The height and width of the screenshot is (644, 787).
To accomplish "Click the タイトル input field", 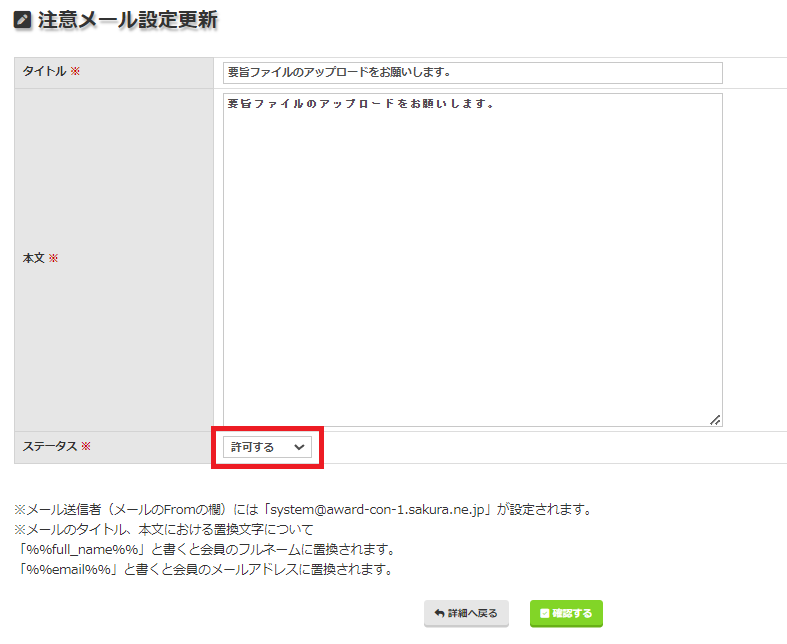I will click(x=472, y=73).
